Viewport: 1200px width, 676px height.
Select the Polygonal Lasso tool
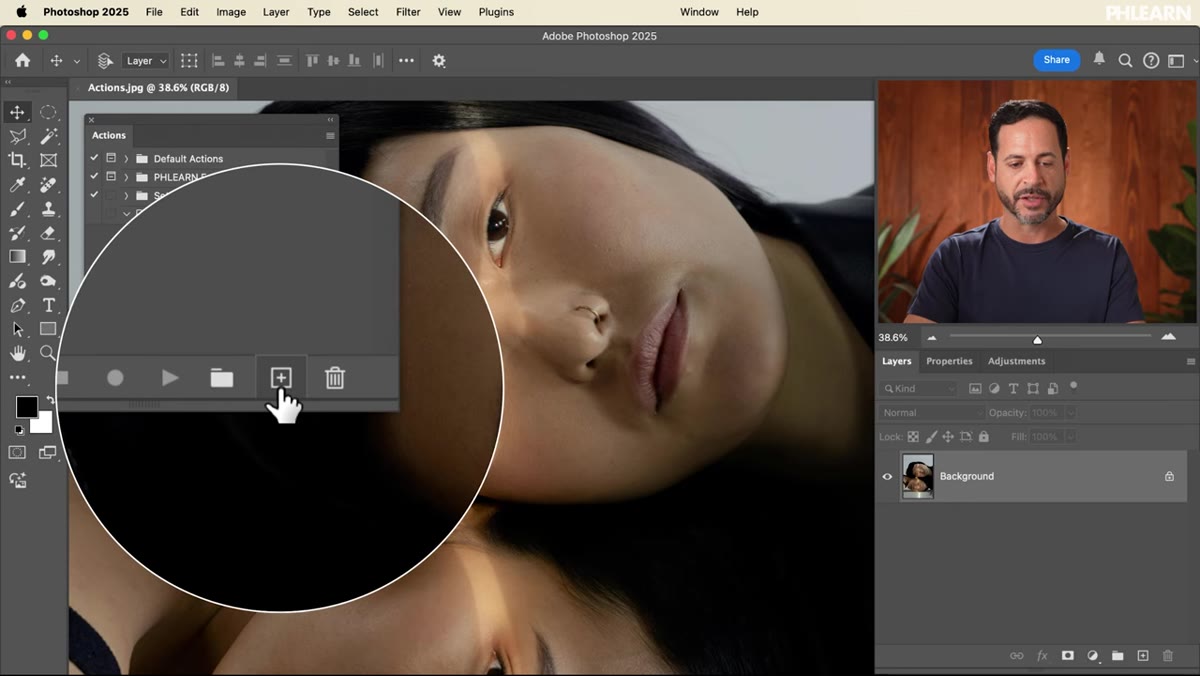tap(17, 136)
